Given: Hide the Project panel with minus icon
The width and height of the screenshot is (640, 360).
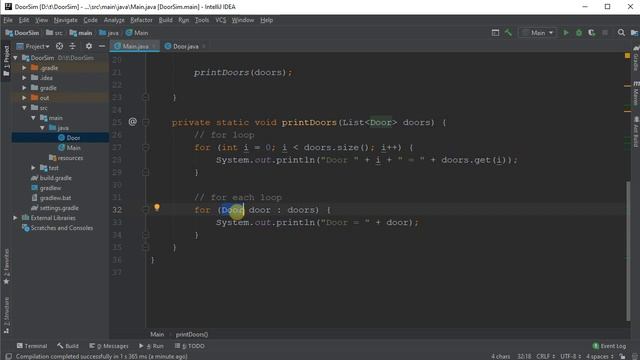Looking at the screenshot, I should (x=102, y=46).
